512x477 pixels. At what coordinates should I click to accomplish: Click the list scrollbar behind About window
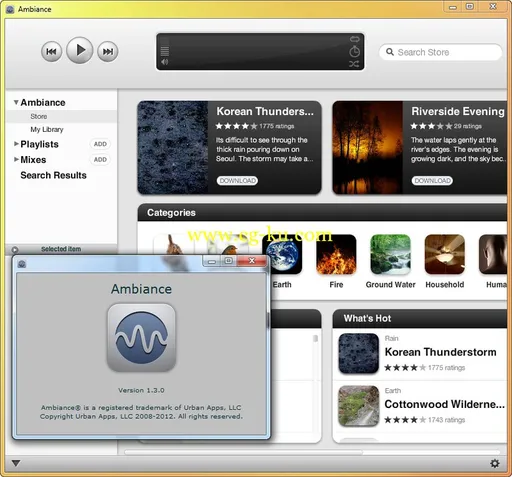pos(315,338)
